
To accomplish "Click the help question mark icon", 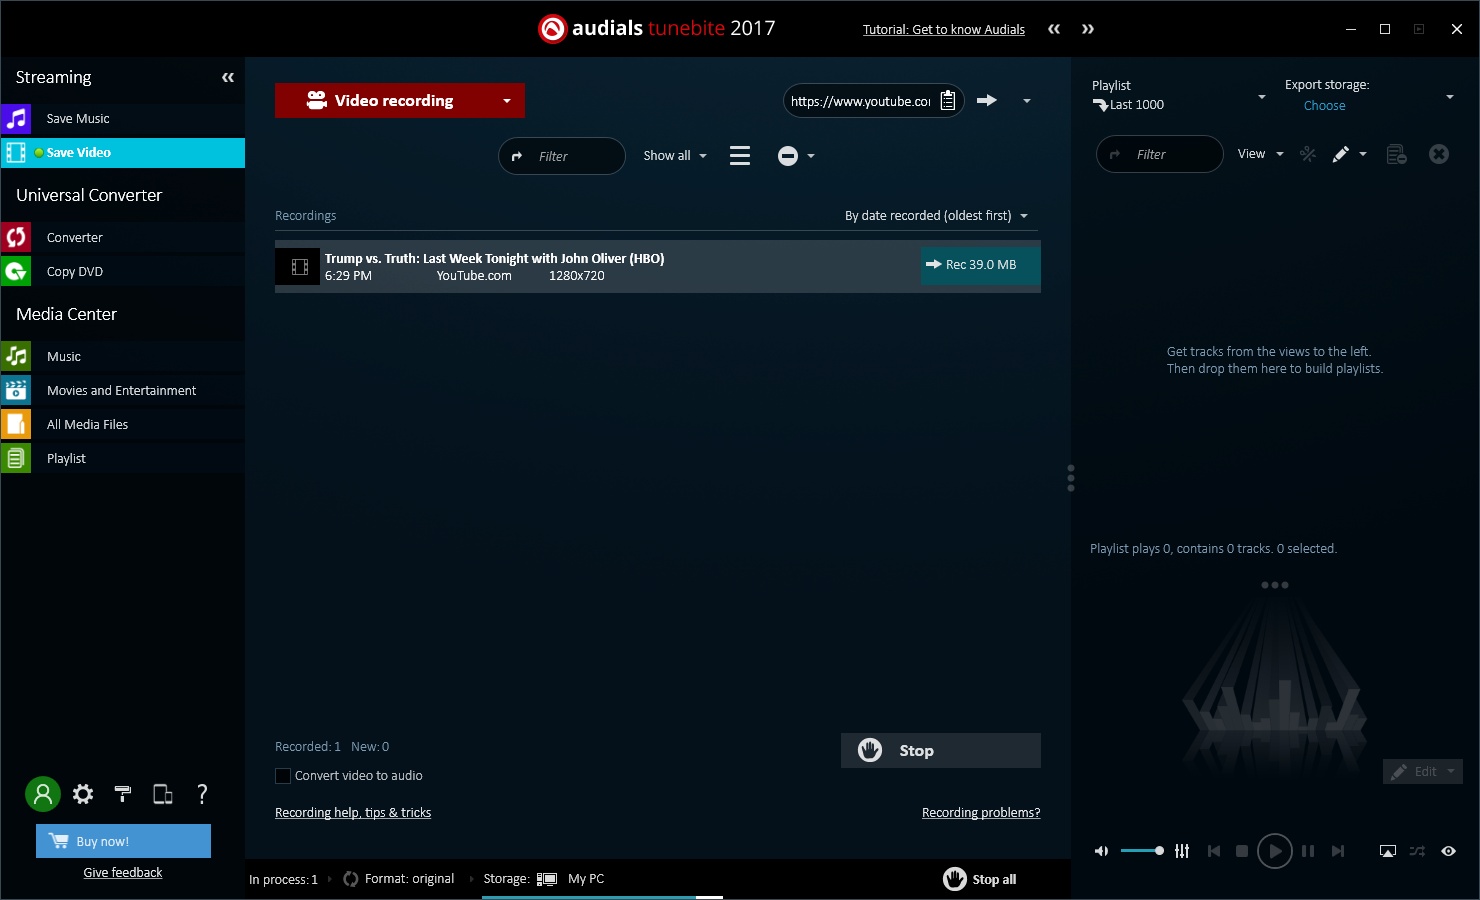I will pyautogui.click(x=202, y=794).
